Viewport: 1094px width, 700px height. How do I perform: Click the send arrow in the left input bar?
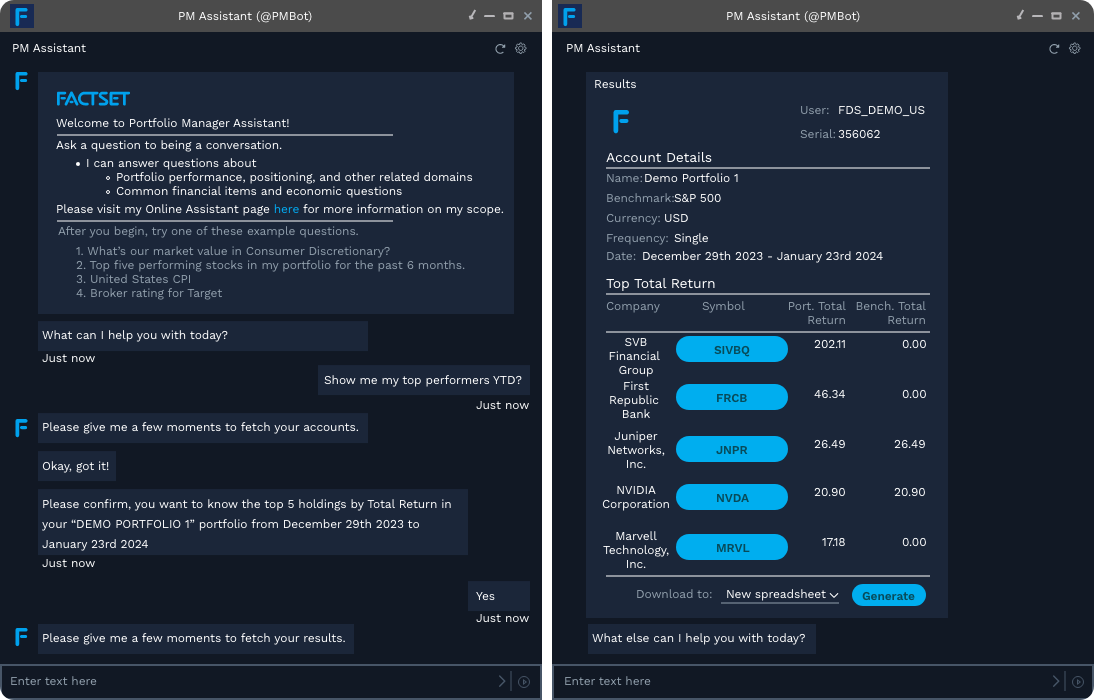pyautogui.click(x=502, y=681)
